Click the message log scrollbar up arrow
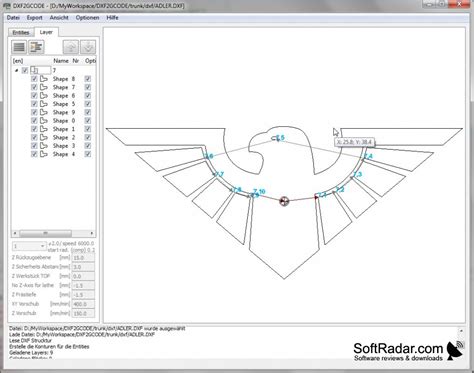 [x=461, y=331]
